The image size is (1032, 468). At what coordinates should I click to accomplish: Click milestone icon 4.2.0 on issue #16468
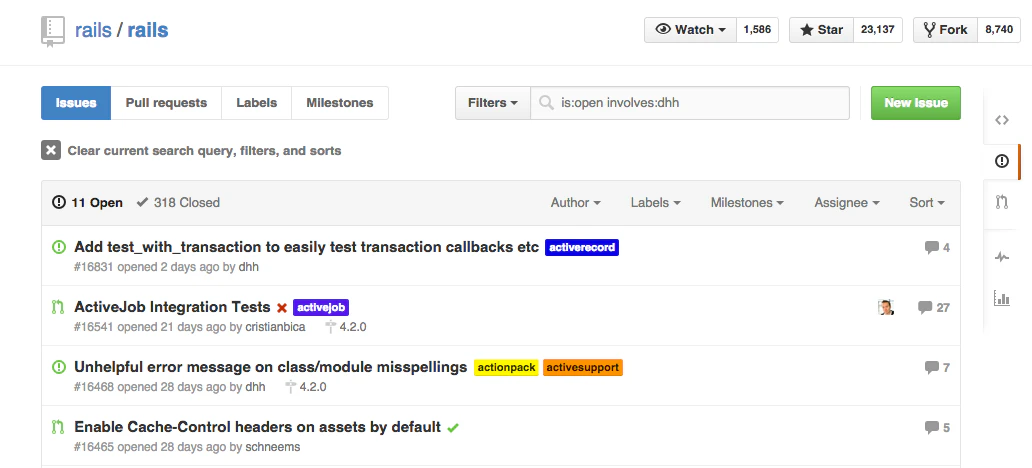point(290,387)
